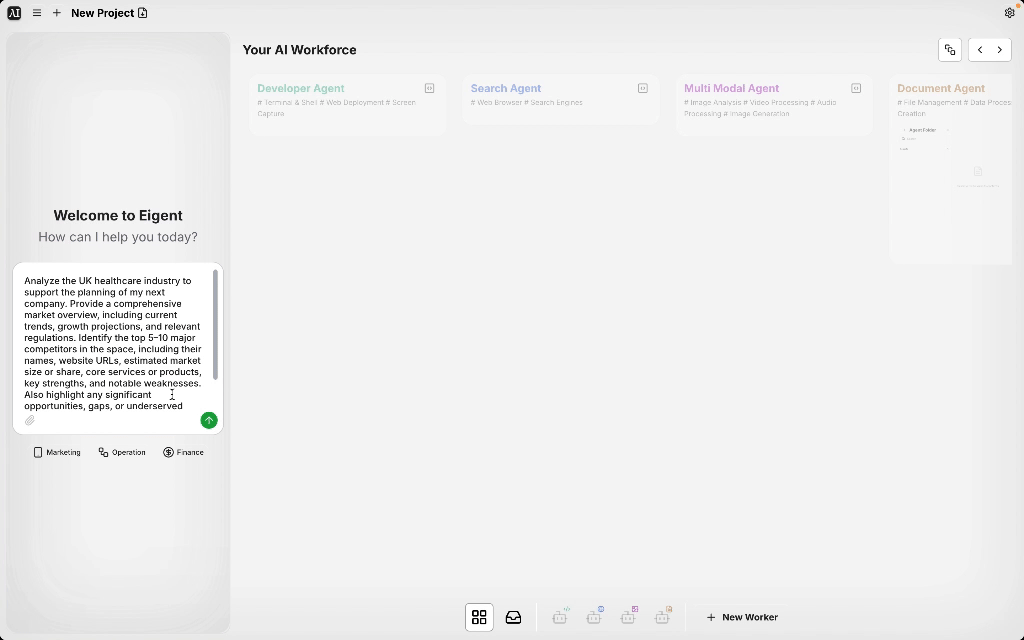1024x640 pixels.
Task: Select the Operation suggestion
Action: (122, 453)
